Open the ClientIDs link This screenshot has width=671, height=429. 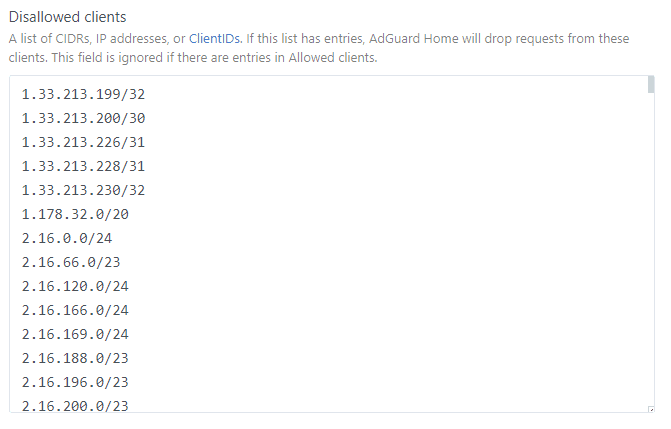214,39
